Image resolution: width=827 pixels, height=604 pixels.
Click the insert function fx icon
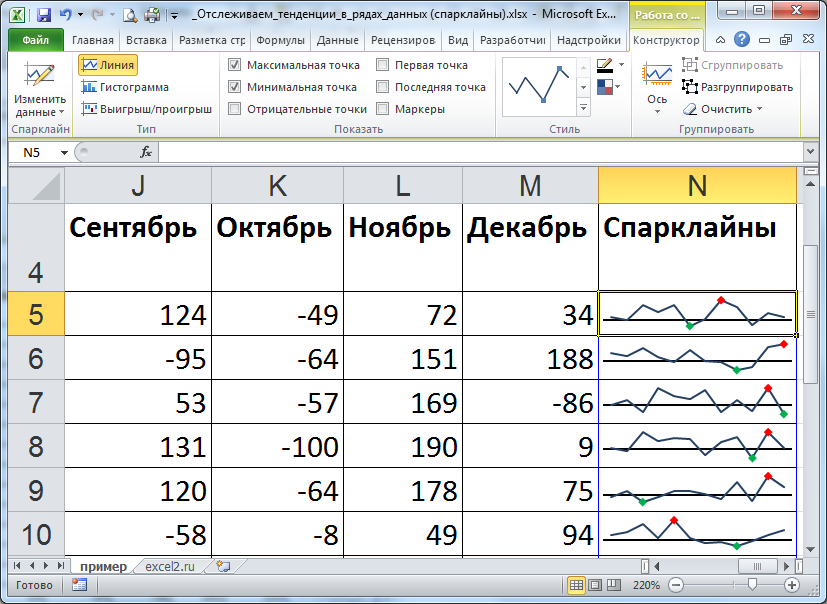(145, 152)
